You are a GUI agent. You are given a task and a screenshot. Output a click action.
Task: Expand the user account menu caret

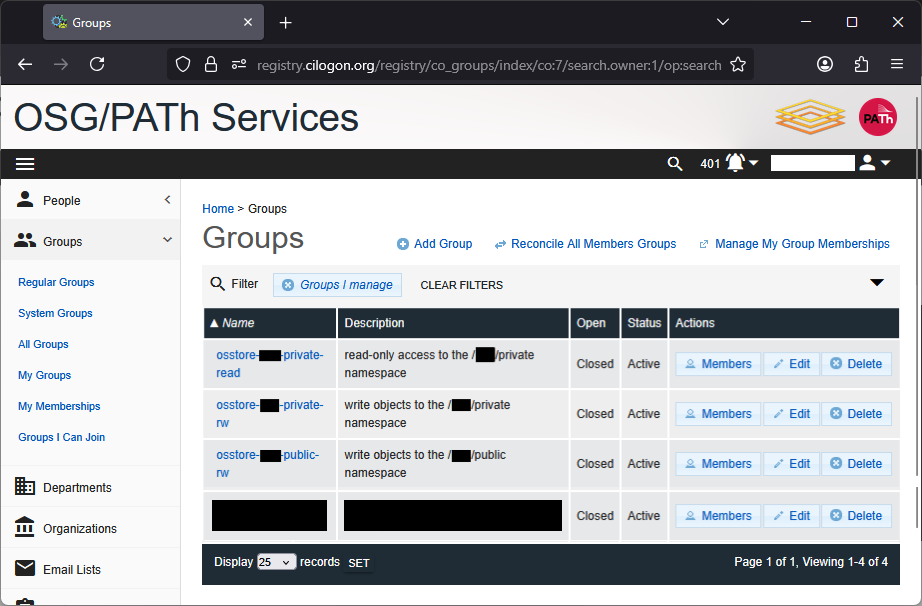(x=885, y=163)
